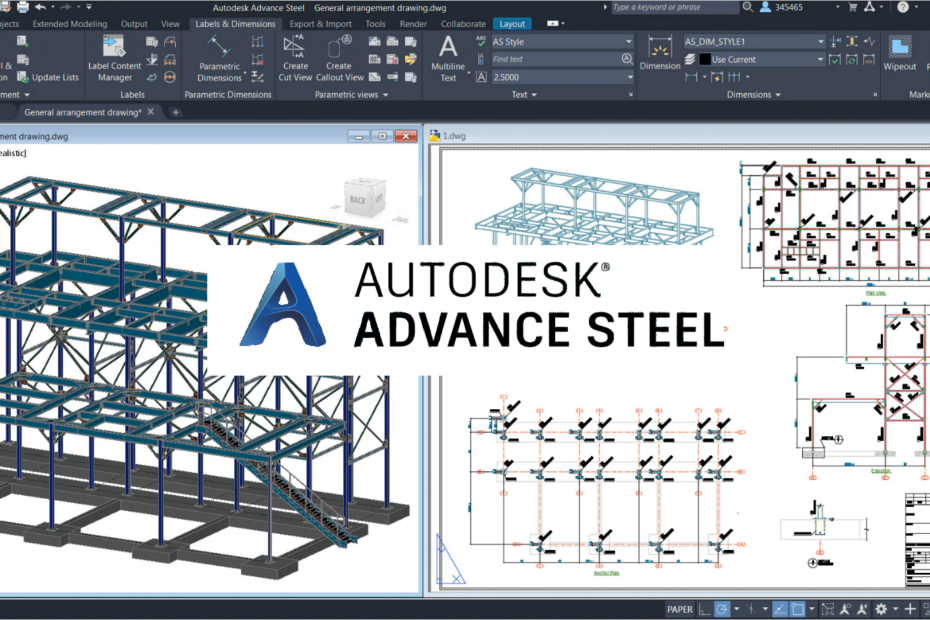The height and width of the screenshot is (620, 930).
Task: Click the linear dimension icon below Use Current
Action: click(691, 77)
